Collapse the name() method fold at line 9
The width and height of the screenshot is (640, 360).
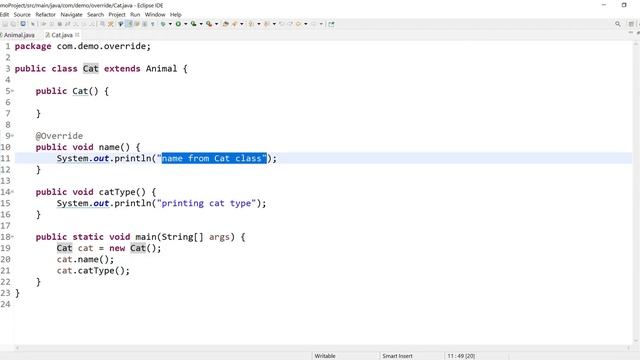[x=13, y=136]
